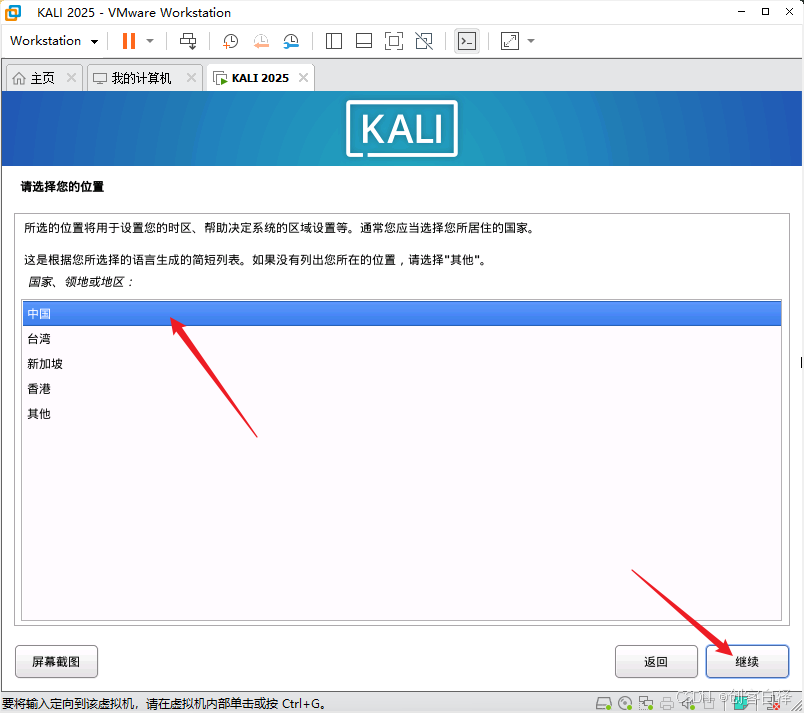Screen dimensions: 804x713
Task: Toggle the thumbnail bar view
Action: coord(364,41)
